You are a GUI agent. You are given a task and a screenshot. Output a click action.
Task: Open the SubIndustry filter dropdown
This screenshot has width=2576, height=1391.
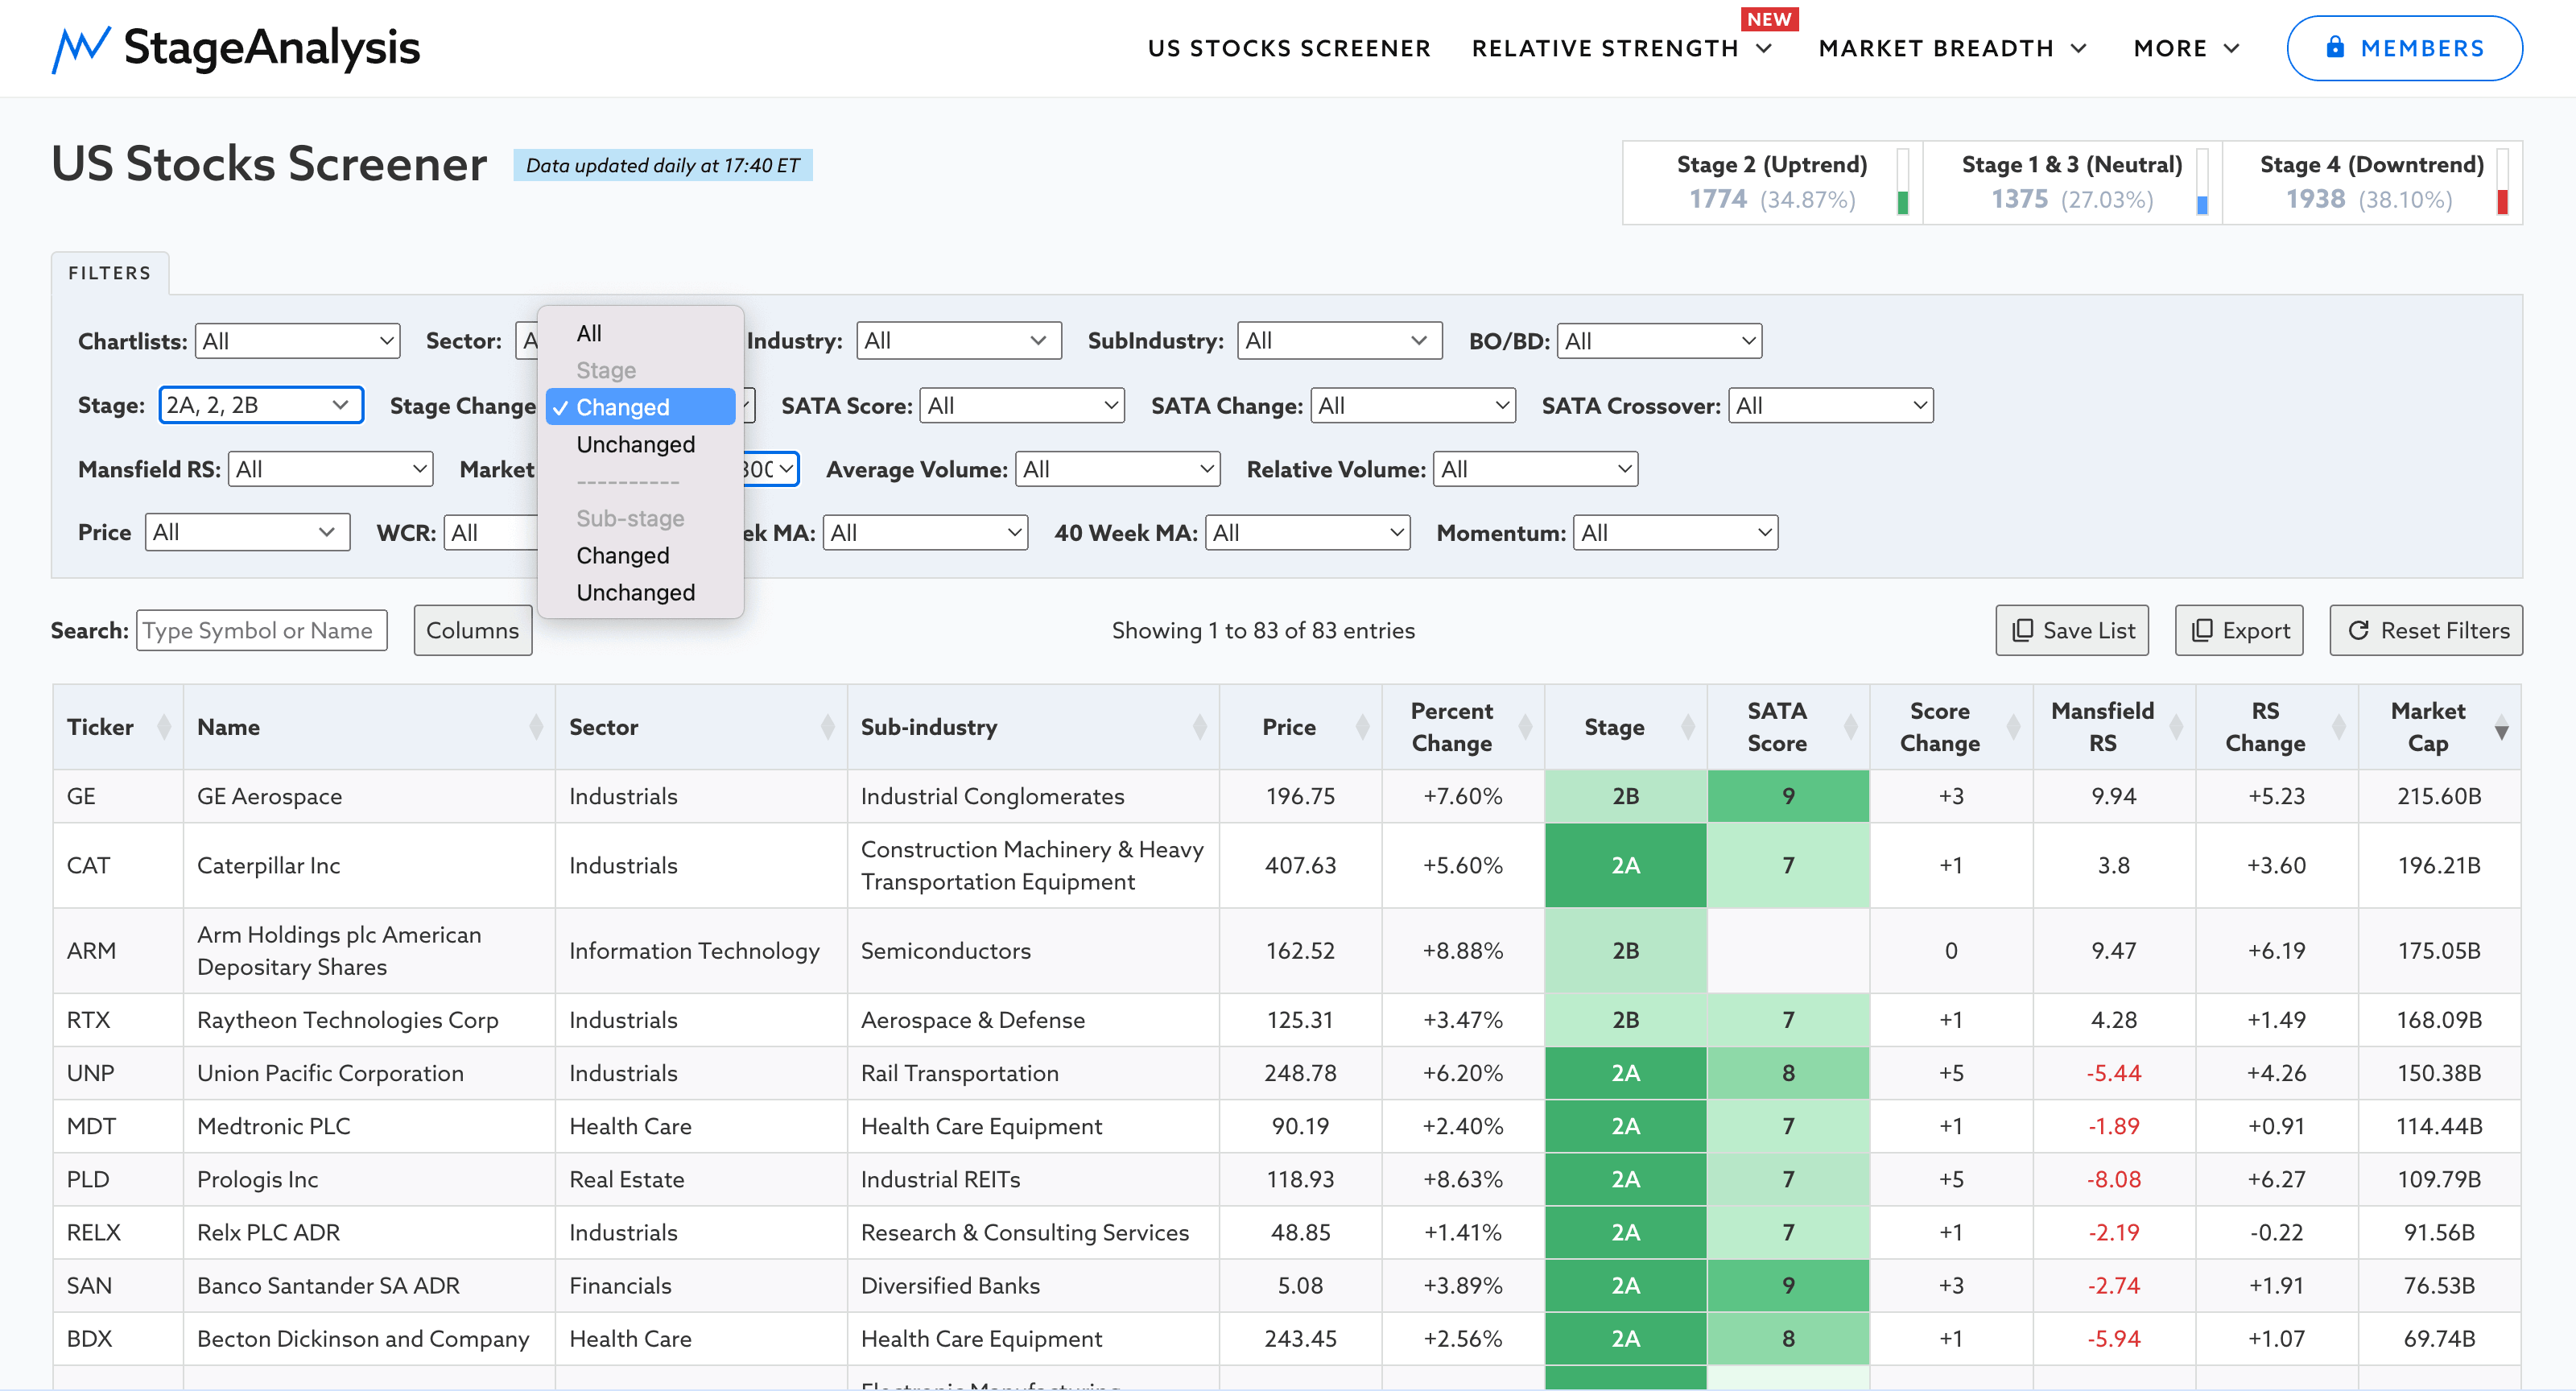pos(1339,341)
